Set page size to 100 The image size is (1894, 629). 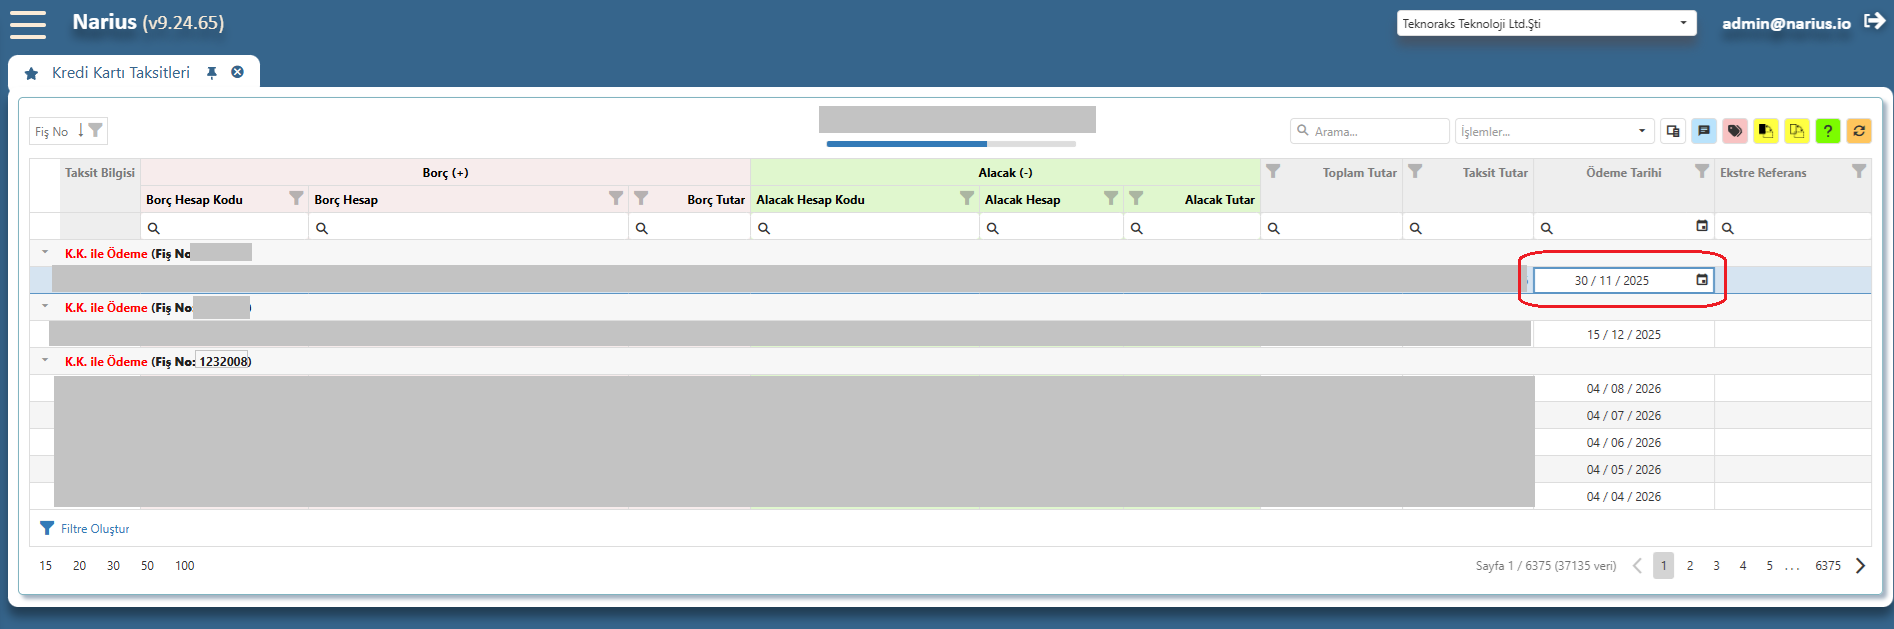point(185,566)
